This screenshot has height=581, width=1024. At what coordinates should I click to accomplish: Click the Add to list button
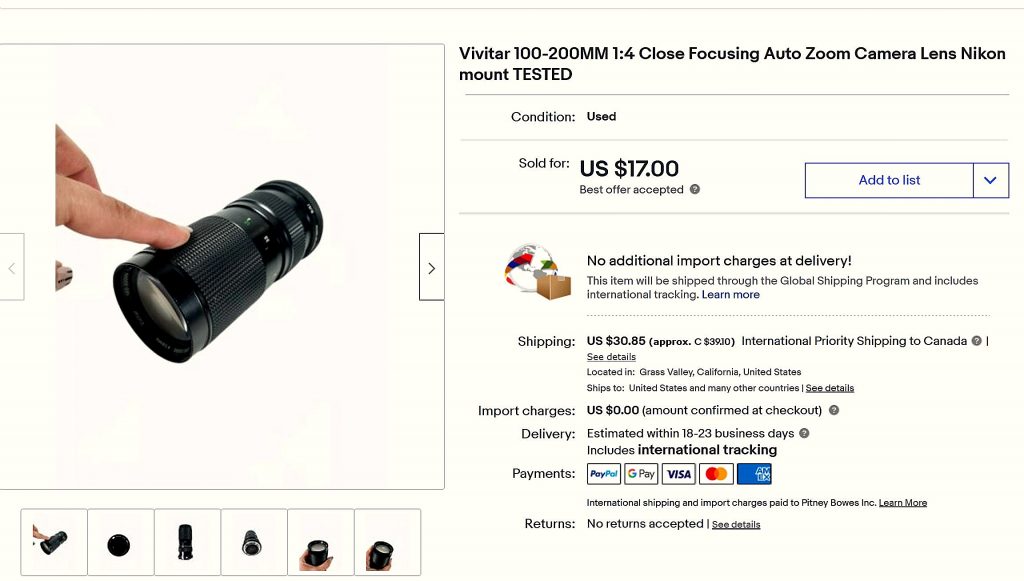pos(889,181)
